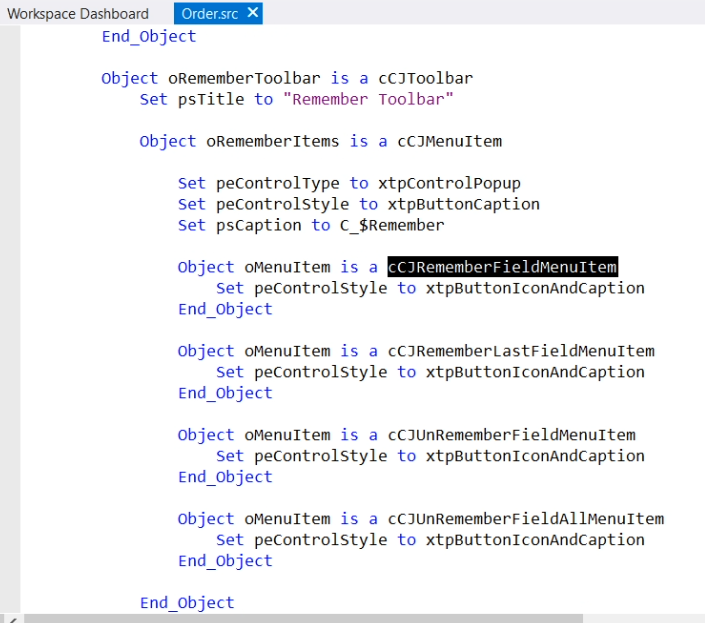
Task: Click the oRememberItems object name
Action: coord(275,141)
